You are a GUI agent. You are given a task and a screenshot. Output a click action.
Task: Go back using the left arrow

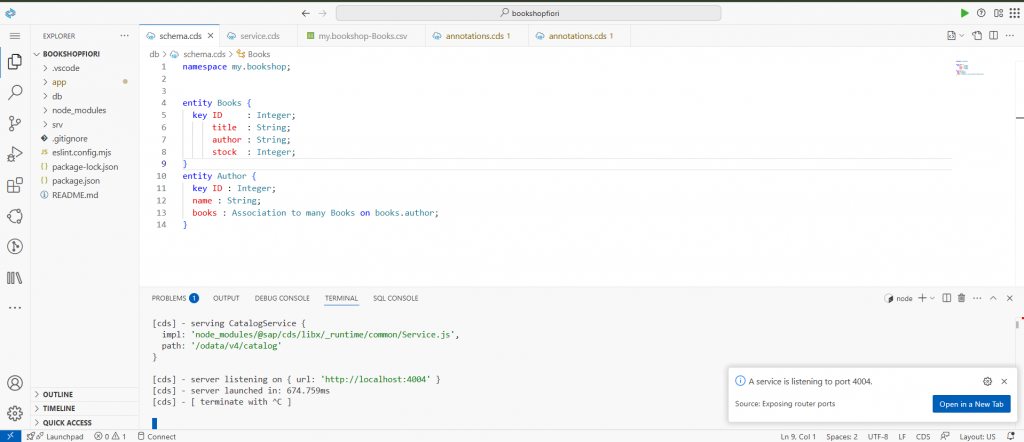305,13
